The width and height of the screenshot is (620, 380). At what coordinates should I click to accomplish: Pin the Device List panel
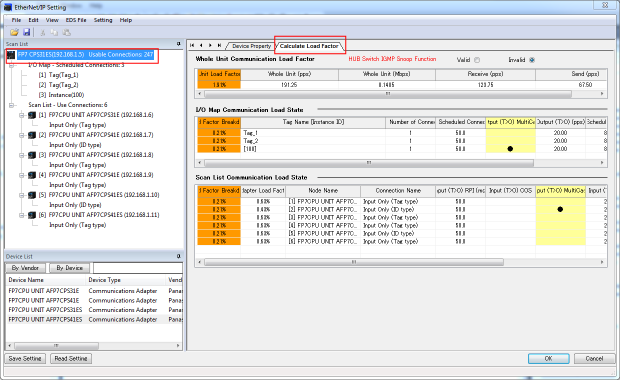pyautogui.click(x=178, y=256)
